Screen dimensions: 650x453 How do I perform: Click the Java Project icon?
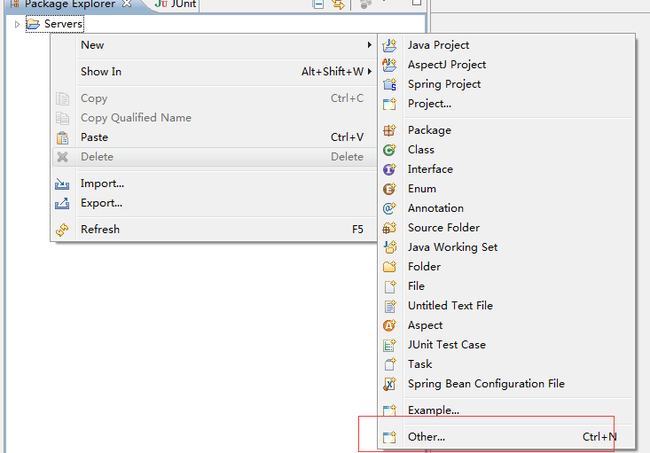(x=389, y=45)
